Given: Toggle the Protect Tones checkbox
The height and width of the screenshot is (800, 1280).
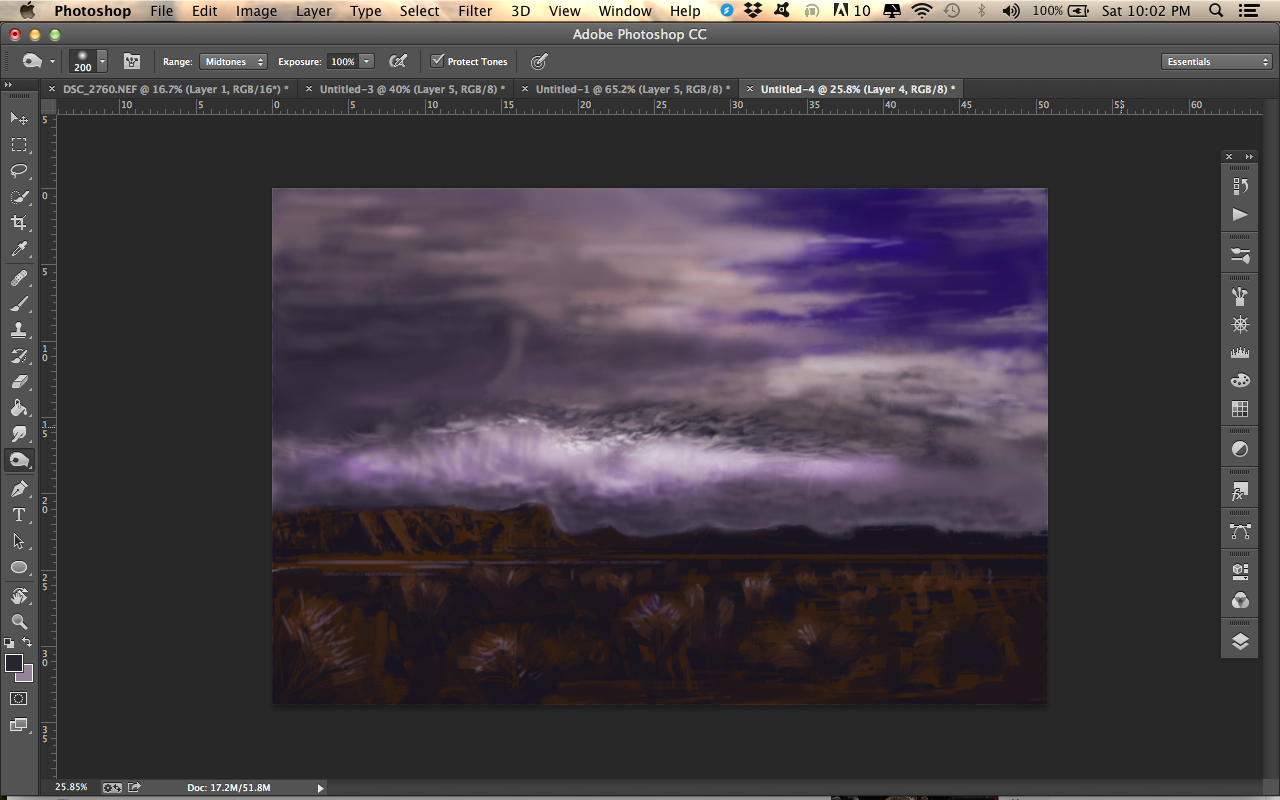Looking at the screenshot, I should coord(437,61).
